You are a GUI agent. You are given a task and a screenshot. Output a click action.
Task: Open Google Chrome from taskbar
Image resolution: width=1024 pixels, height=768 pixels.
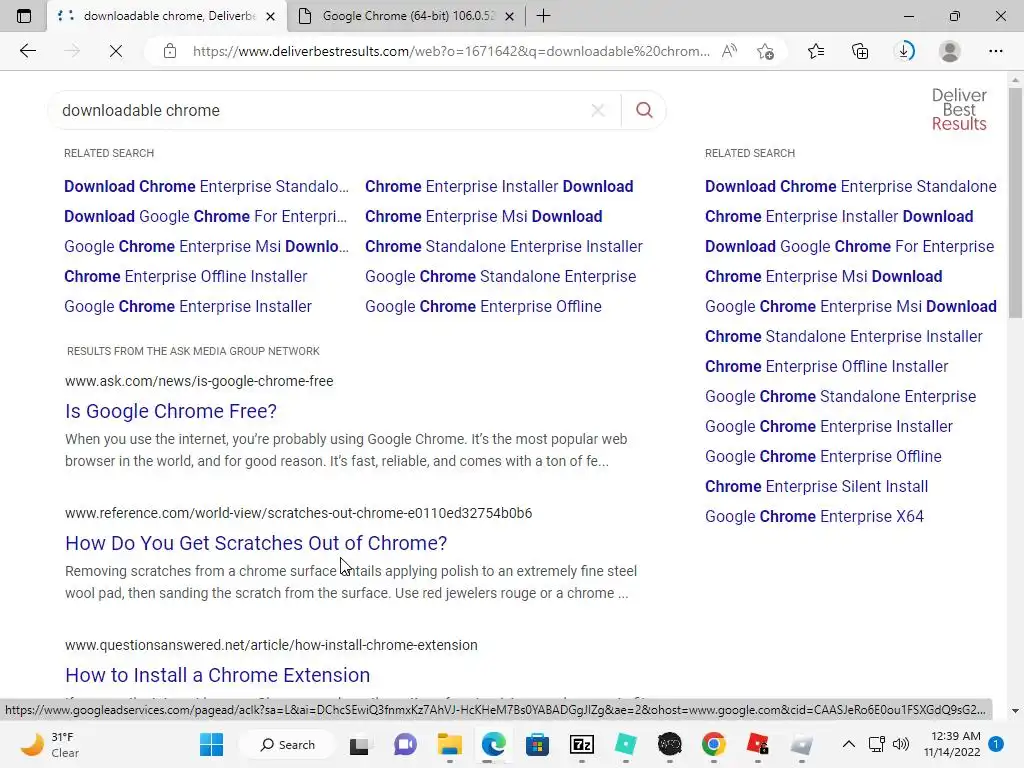[x=714, y=744]
